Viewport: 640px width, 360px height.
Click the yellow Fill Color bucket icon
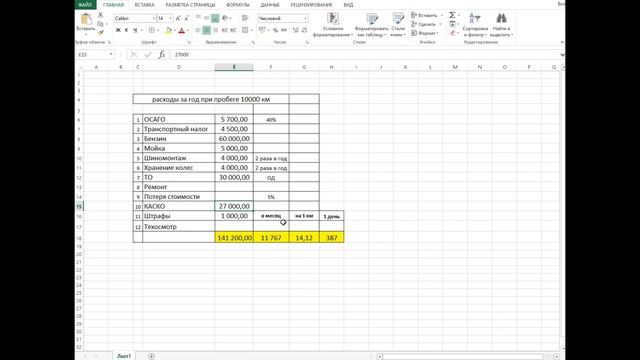(169, 30)
